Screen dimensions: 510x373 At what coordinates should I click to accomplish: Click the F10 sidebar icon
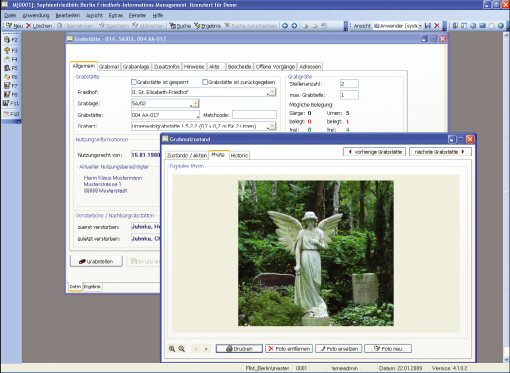coord(11,114)
